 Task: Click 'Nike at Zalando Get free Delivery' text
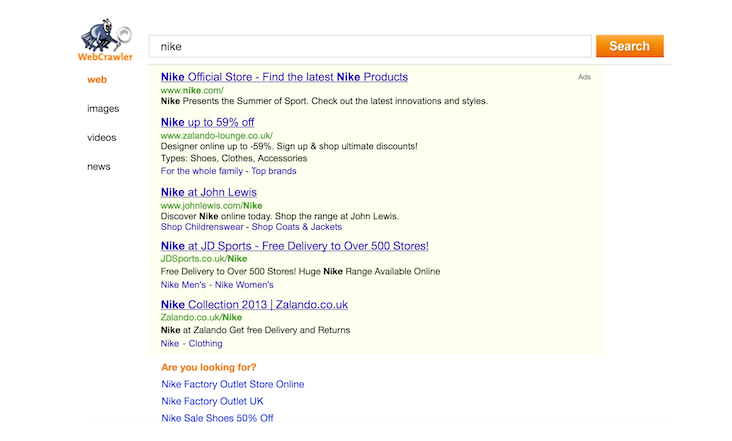coord(255,330)
